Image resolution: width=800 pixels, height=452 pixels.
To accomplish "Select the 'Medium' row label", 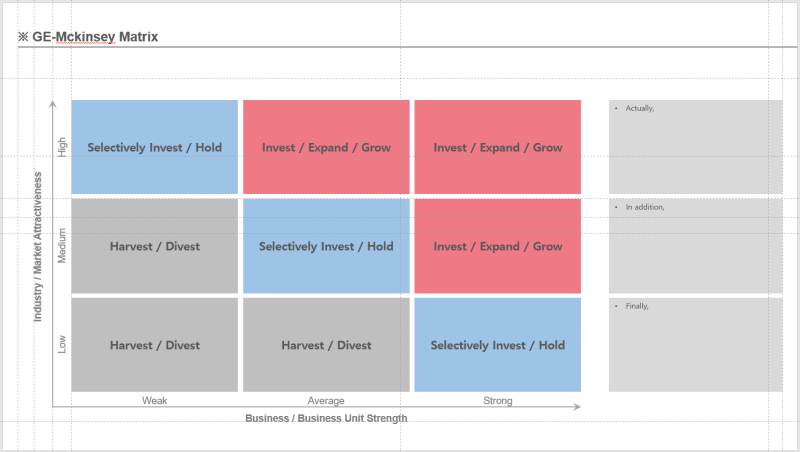I will coord(62,246).
